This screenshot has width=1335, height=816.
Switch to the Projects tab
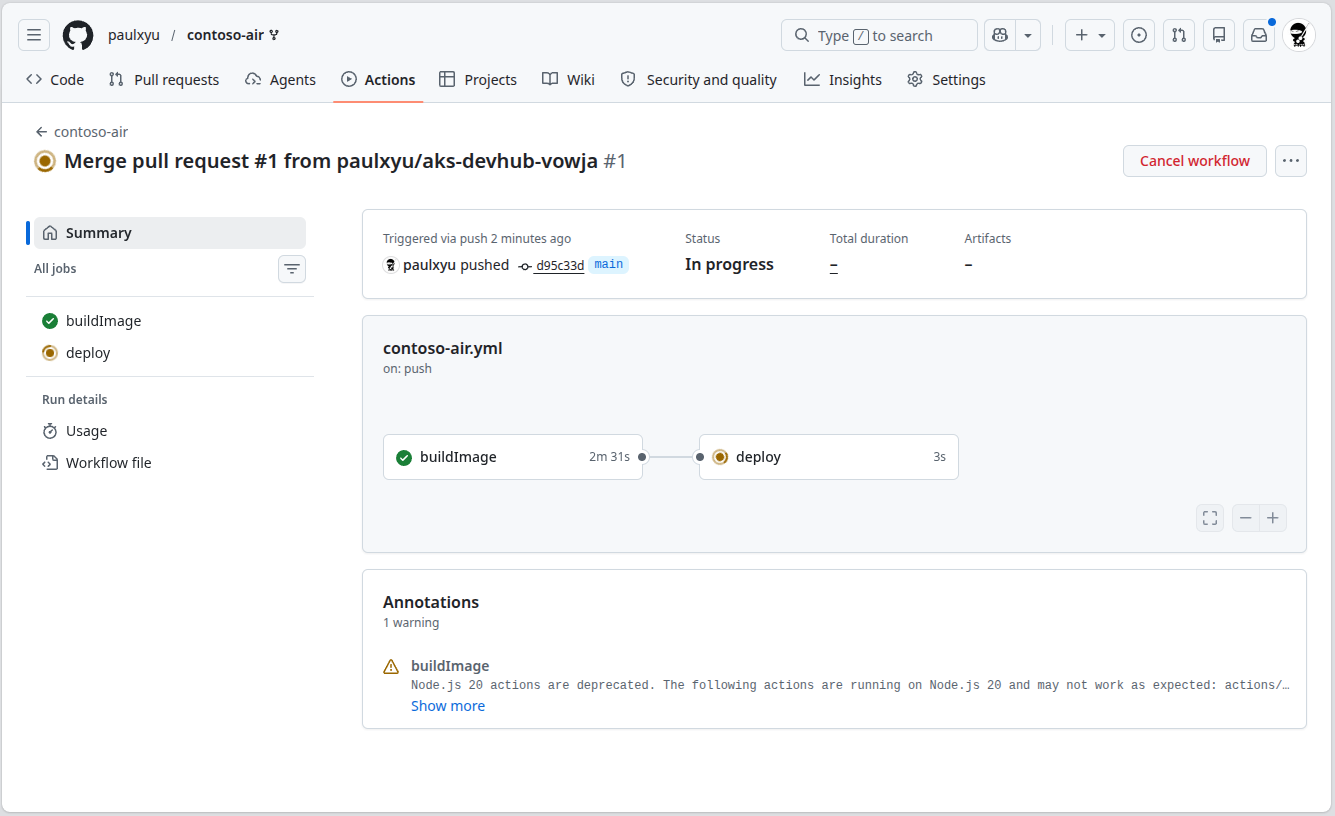478,79
